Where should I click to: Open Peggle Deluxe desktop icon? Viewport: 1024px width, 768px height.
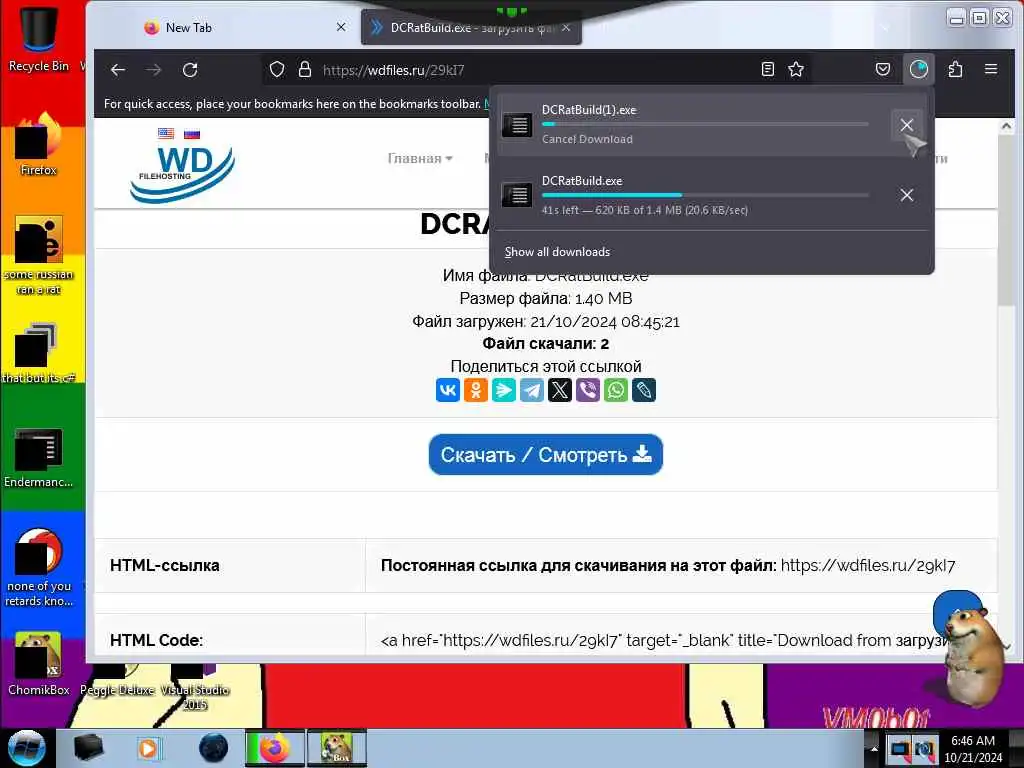(118, 680)
